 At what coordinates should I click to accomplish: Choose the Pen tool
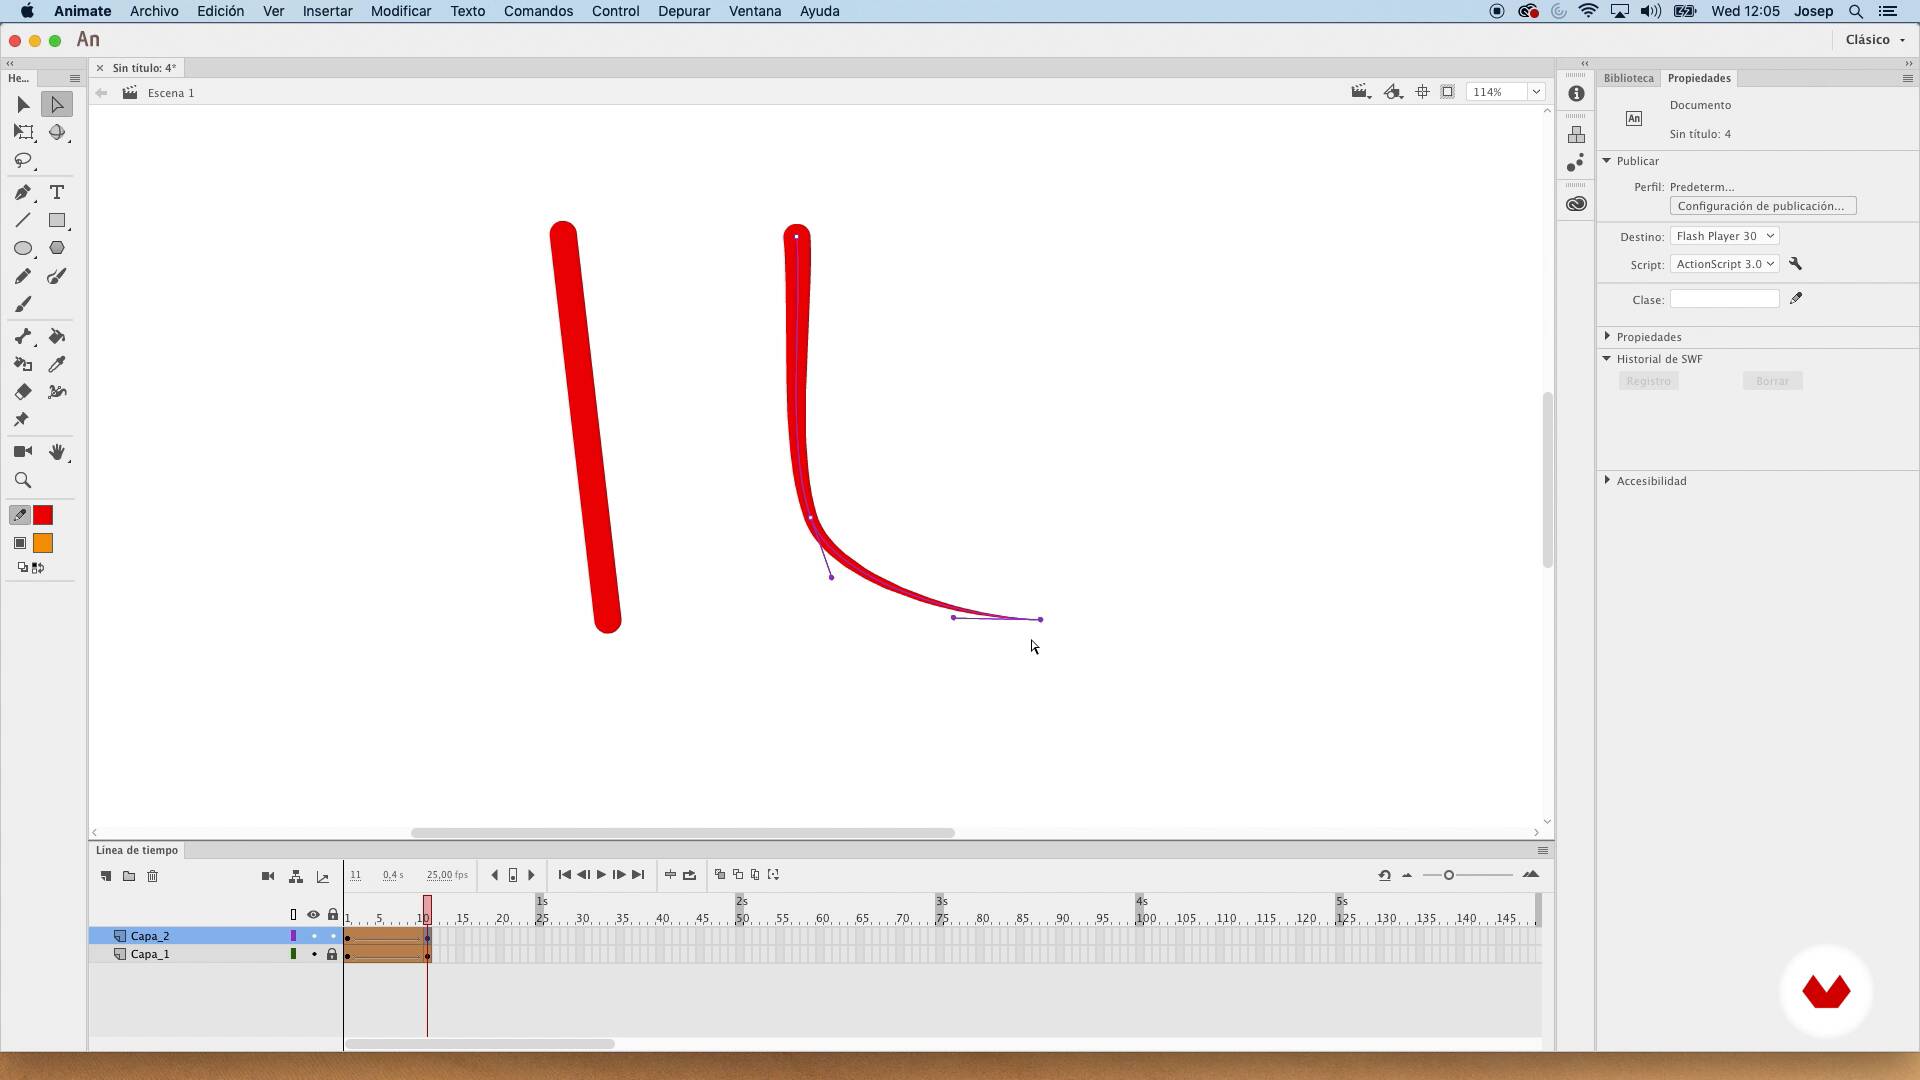(x=22, y=192)
